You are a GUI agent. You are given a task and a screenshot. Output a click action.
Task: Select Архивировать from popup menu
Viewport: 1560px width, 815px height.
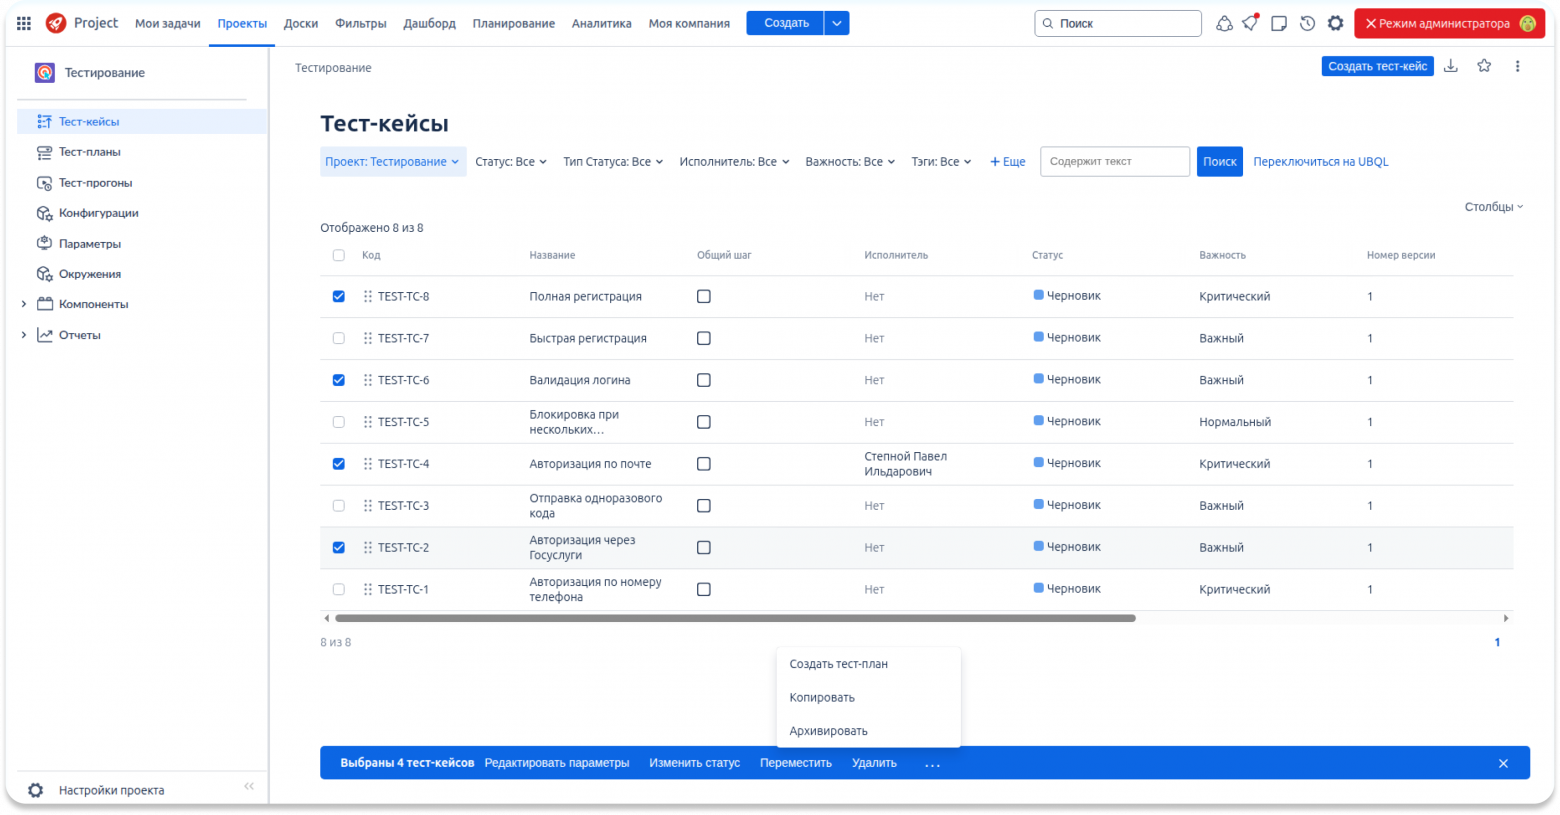pos(868,731)
